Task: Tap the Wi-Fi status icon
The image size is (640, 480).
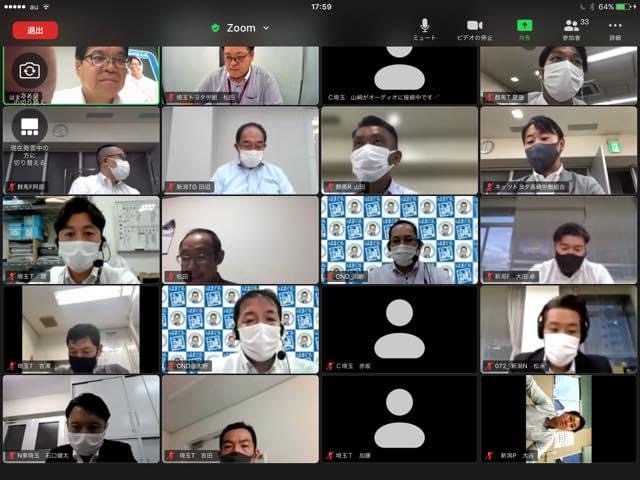Action: tap(46, 7)
